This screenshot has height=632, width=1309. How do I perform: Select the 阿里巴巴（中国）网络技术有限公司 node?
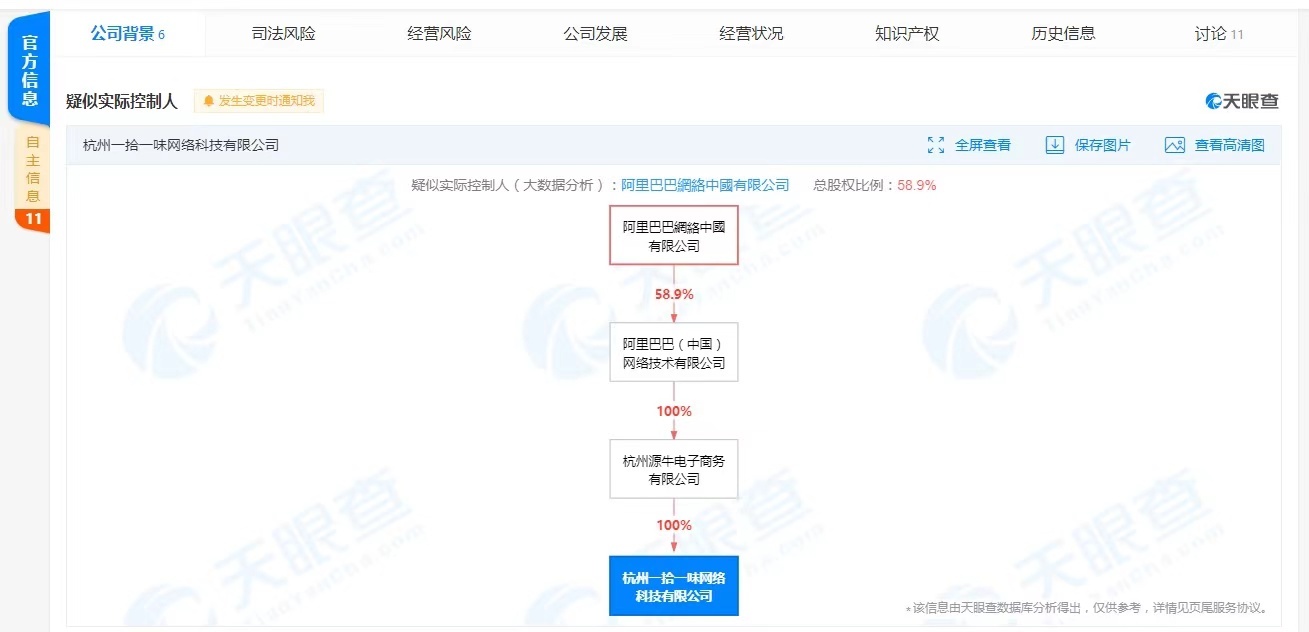click(674, 352)
